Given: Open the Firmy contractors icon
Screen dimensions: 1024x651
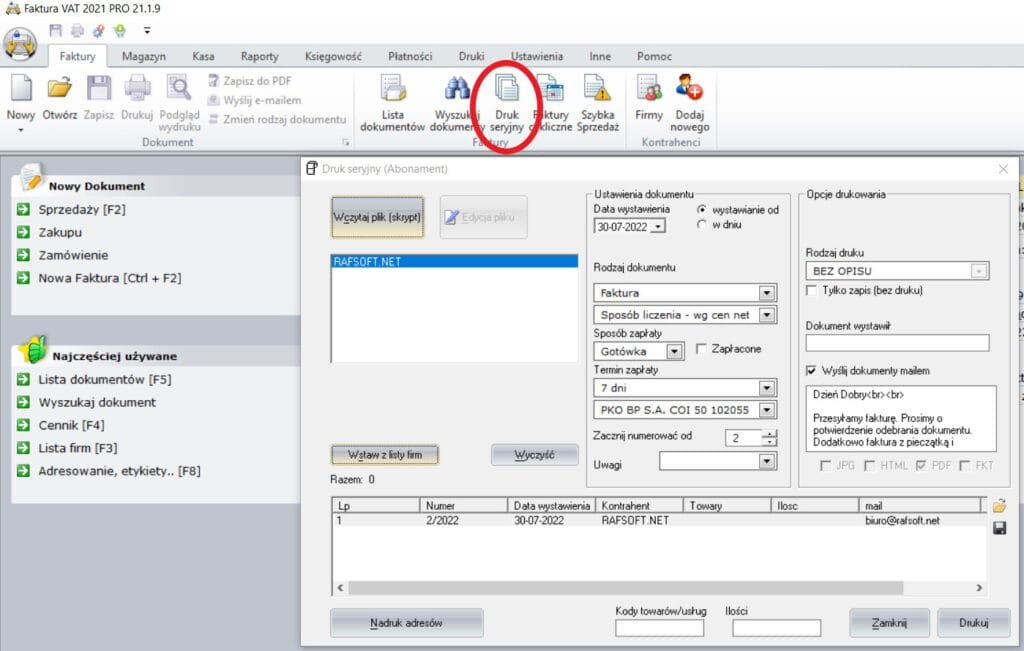Looking at the screenshot, I should [649, 90].
